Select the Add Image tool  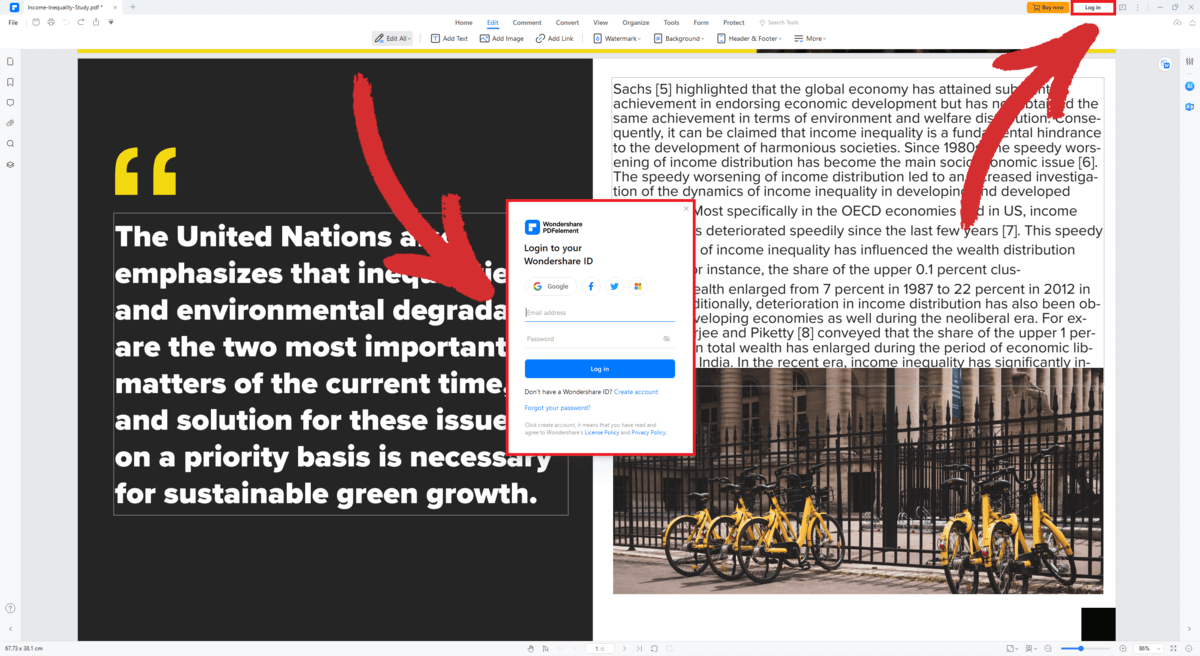coord(501,38)
